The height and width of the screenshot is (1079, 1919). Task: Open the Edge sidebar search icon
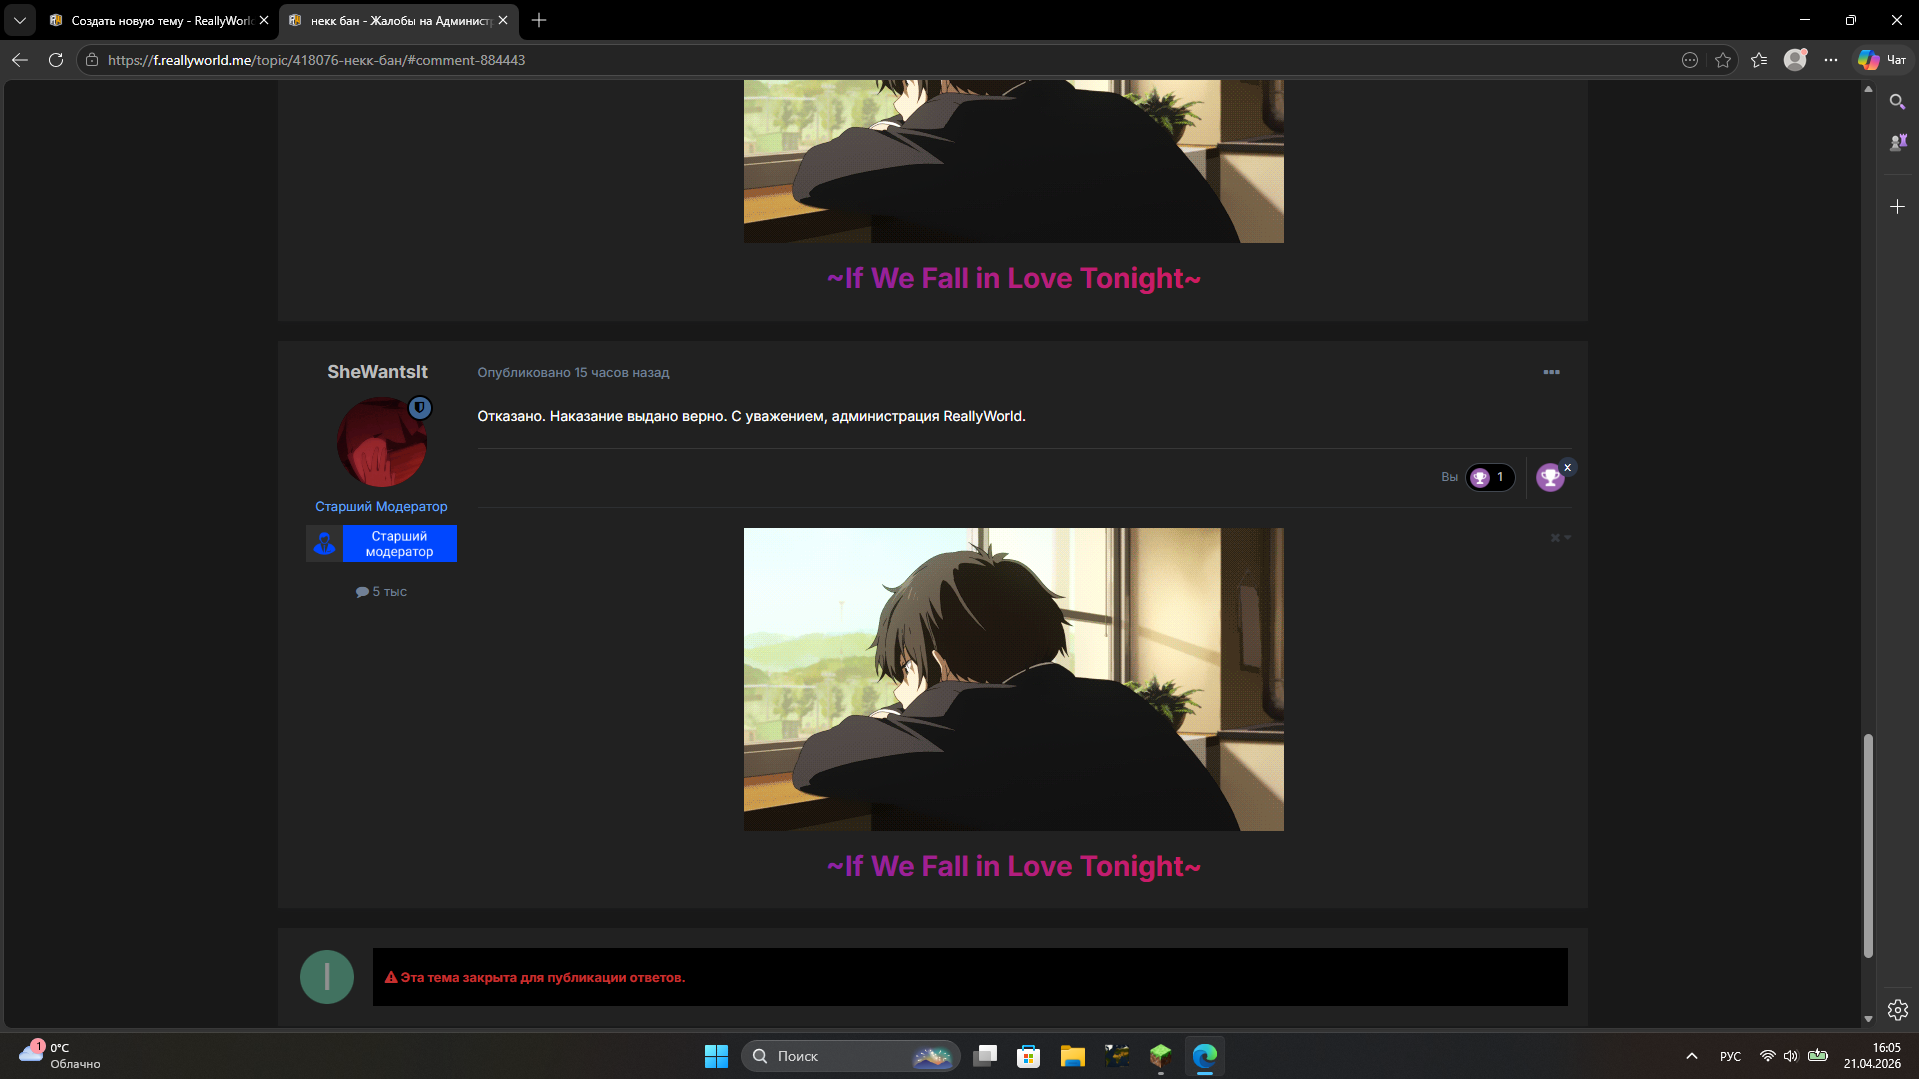point(1897,102)
